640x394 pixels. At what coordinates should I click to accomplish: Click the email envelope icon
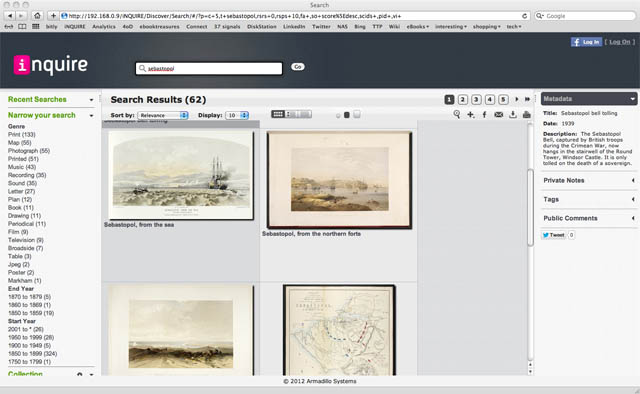pos(498,115)
